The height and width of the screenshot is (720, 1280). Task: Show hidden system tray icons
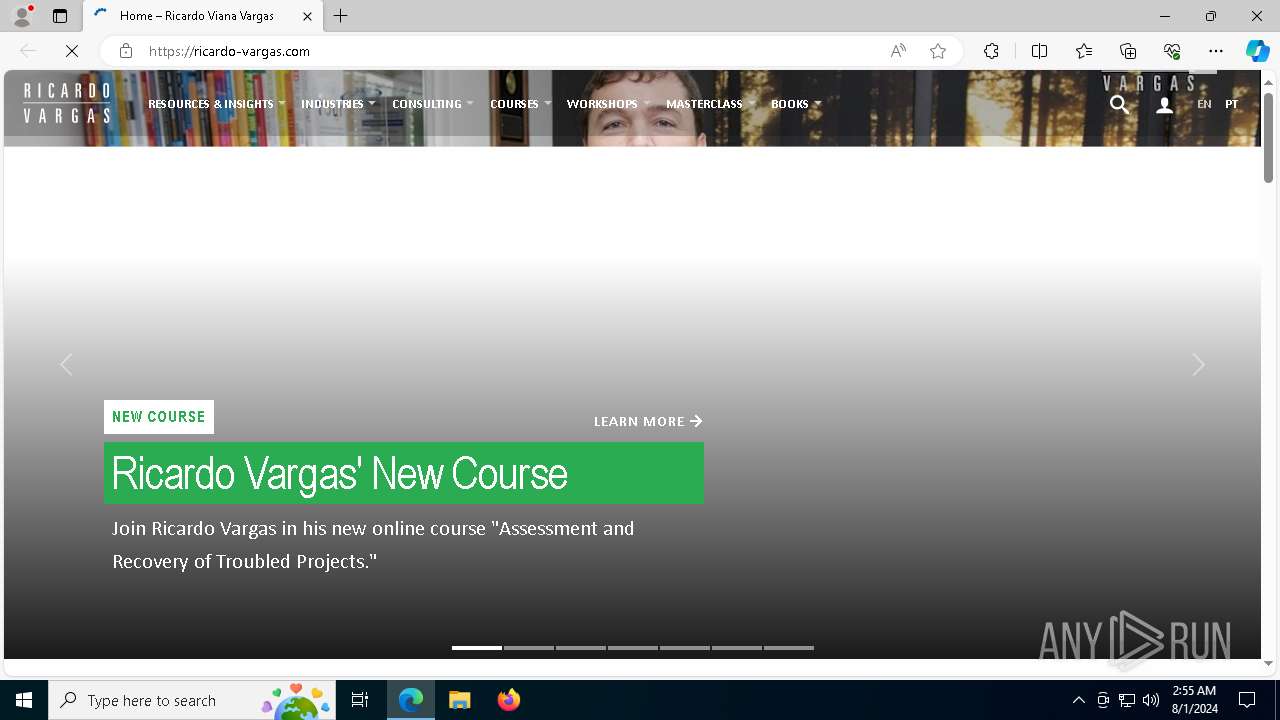pyautogui.click(x=1078, y=700)
